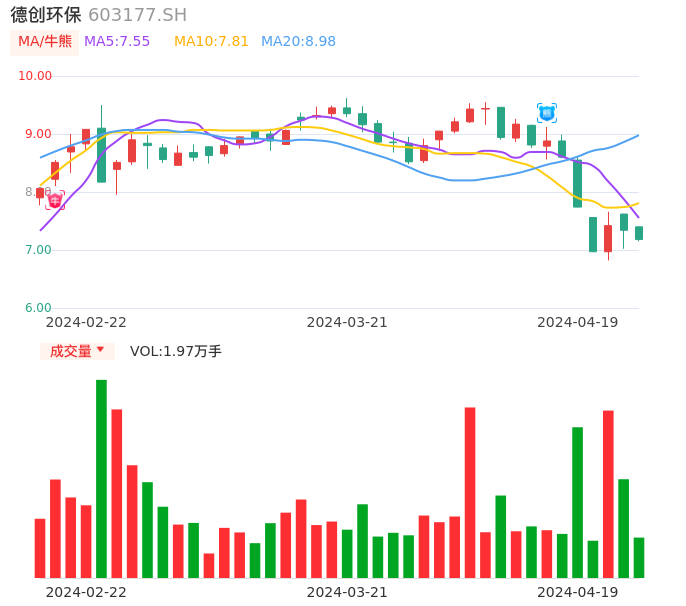Click the 2024-02-22 date label under candlesticks
Screen dimensions: 686x606
pyautogui.click(x=86, y=322)
